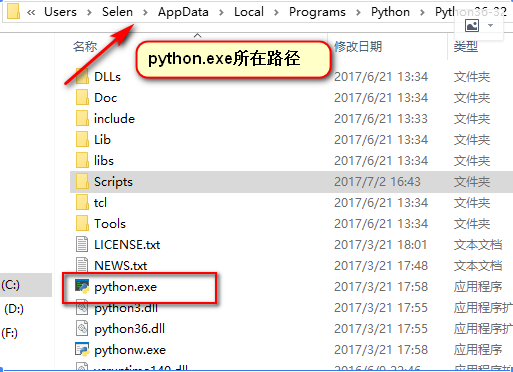Click the picture view icon button
This screenshot has width=513, height=372.
[472, 26]
